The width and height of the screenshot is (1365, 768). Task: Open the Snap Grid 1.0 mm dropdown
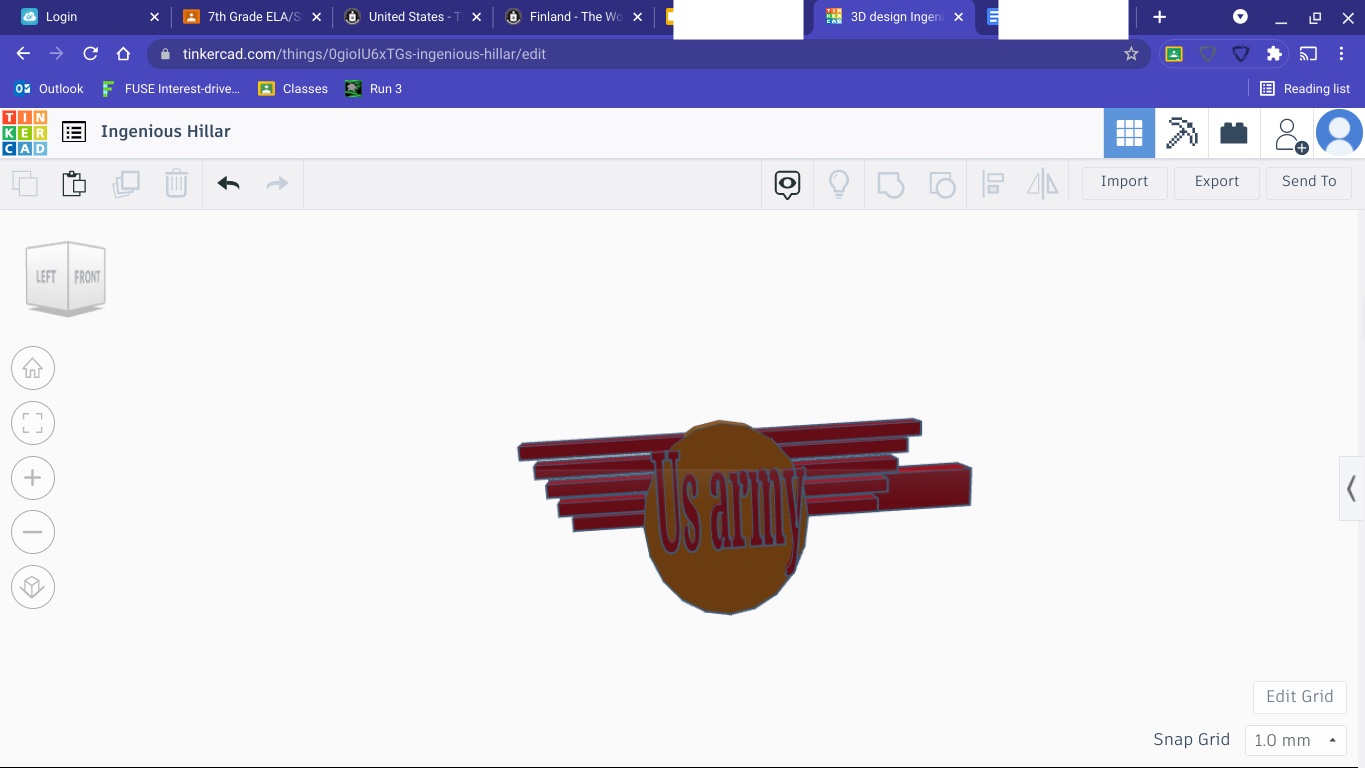coord(1296,741)
